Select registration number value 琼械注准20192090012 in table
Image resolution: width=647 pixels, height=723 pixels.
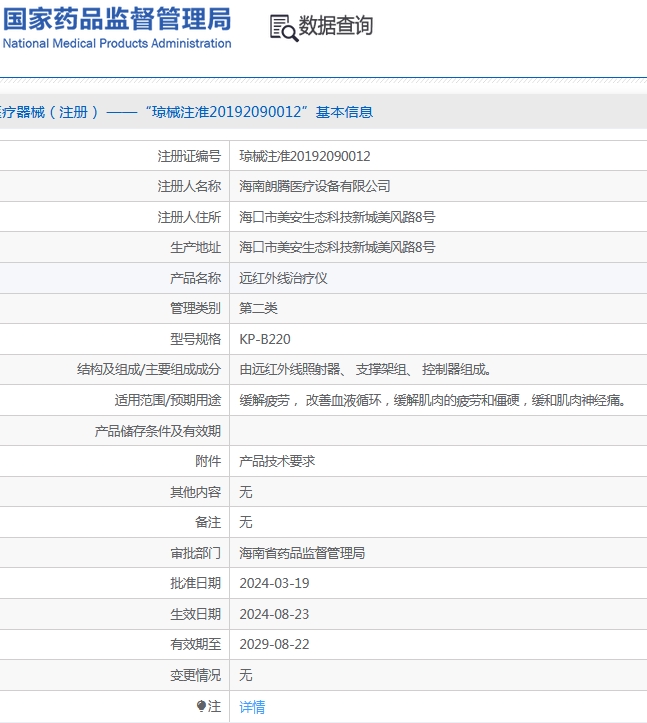coord(305,156)
